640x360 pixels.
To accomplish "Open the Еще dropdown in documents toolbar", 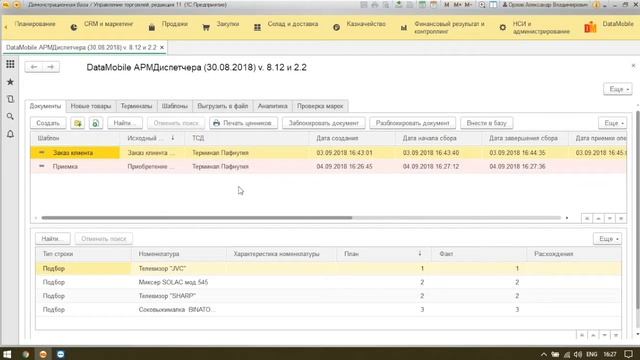I will [613, 123].
